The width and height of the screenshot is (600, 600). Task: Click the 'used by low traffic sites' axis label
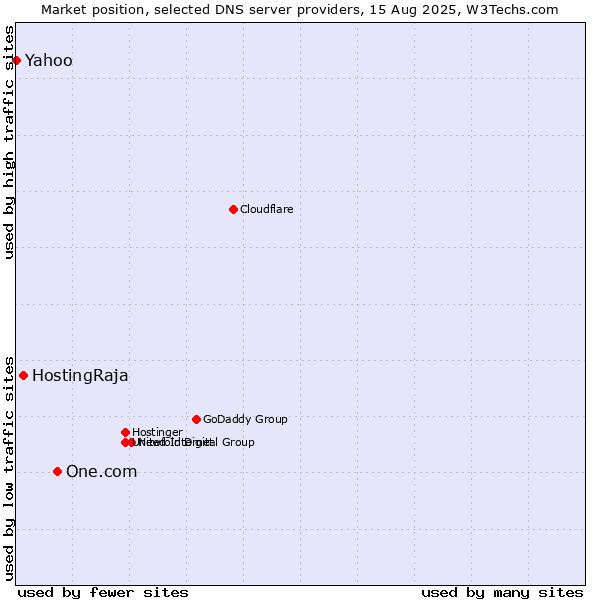click(8, 469)
